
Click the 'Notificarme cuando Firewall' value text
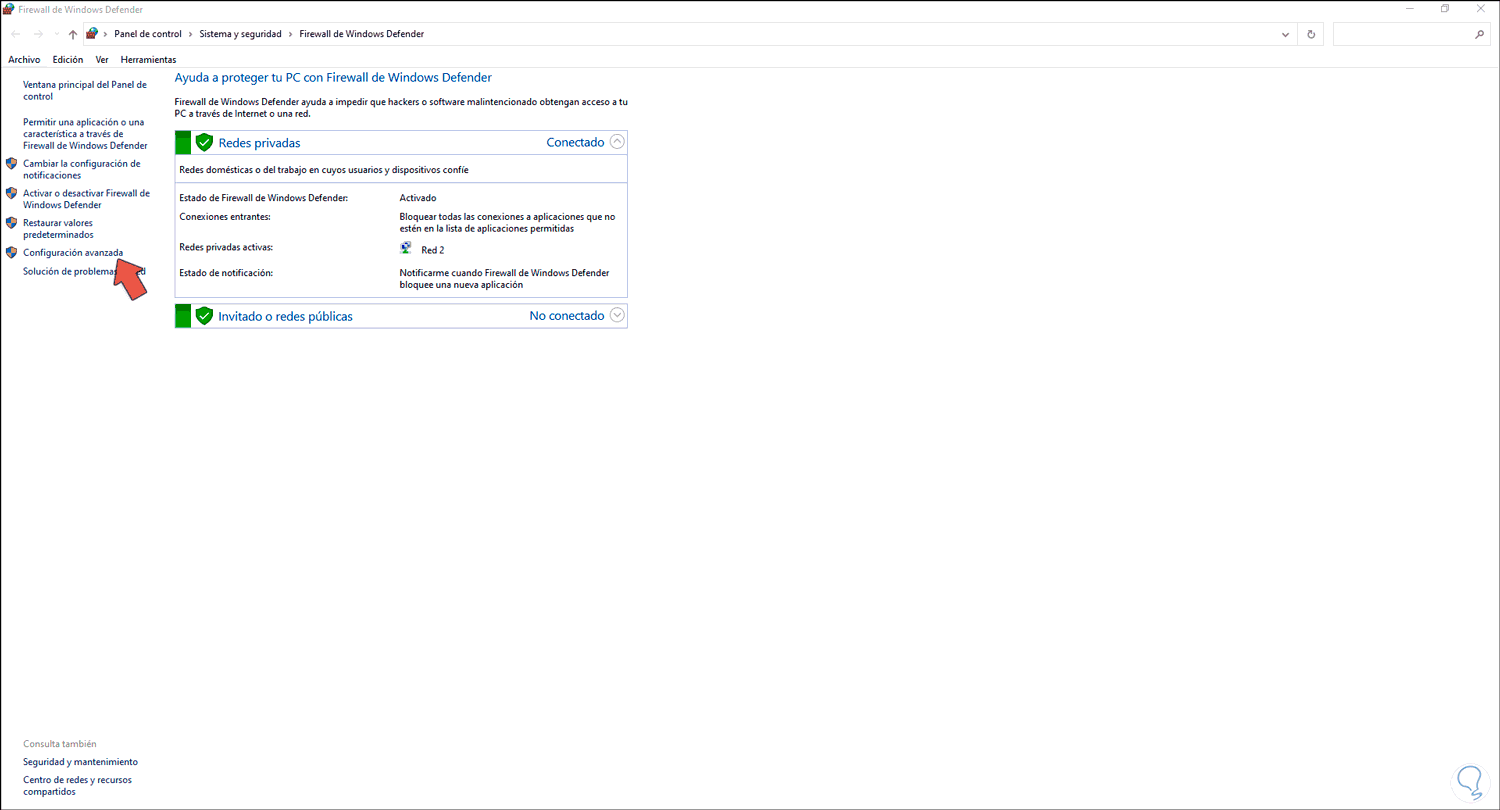[x=504, y=278]
